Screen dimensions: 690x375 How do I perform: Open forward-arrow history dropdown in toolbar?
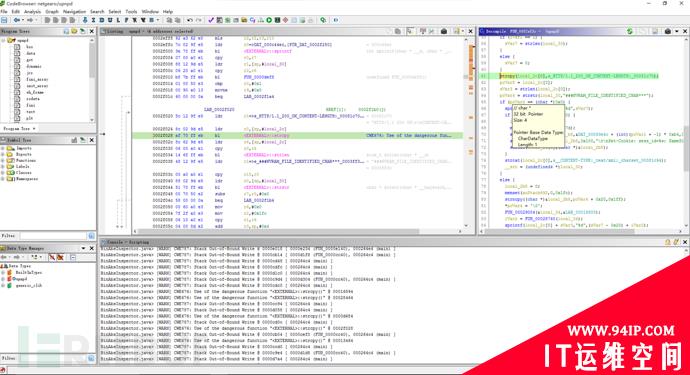[37, 20]
